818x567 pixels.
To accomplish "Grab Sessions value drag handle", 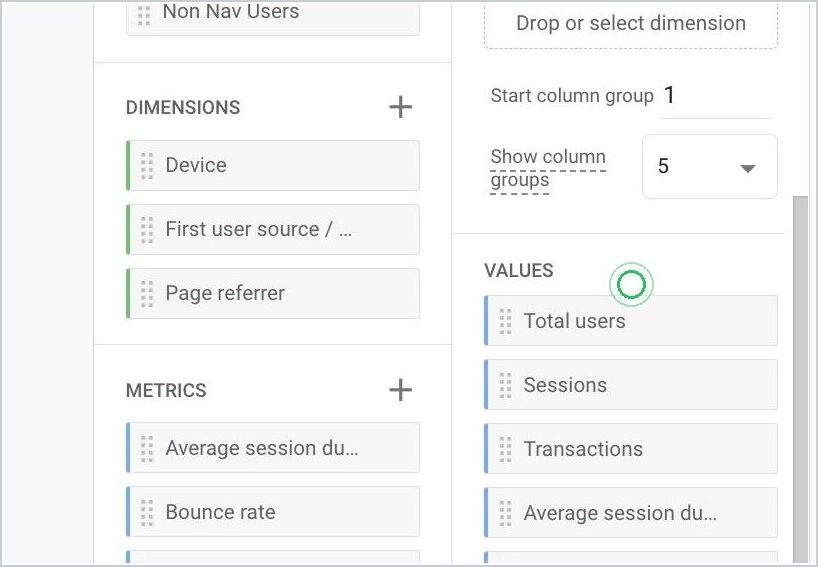I will click(506, 385).
